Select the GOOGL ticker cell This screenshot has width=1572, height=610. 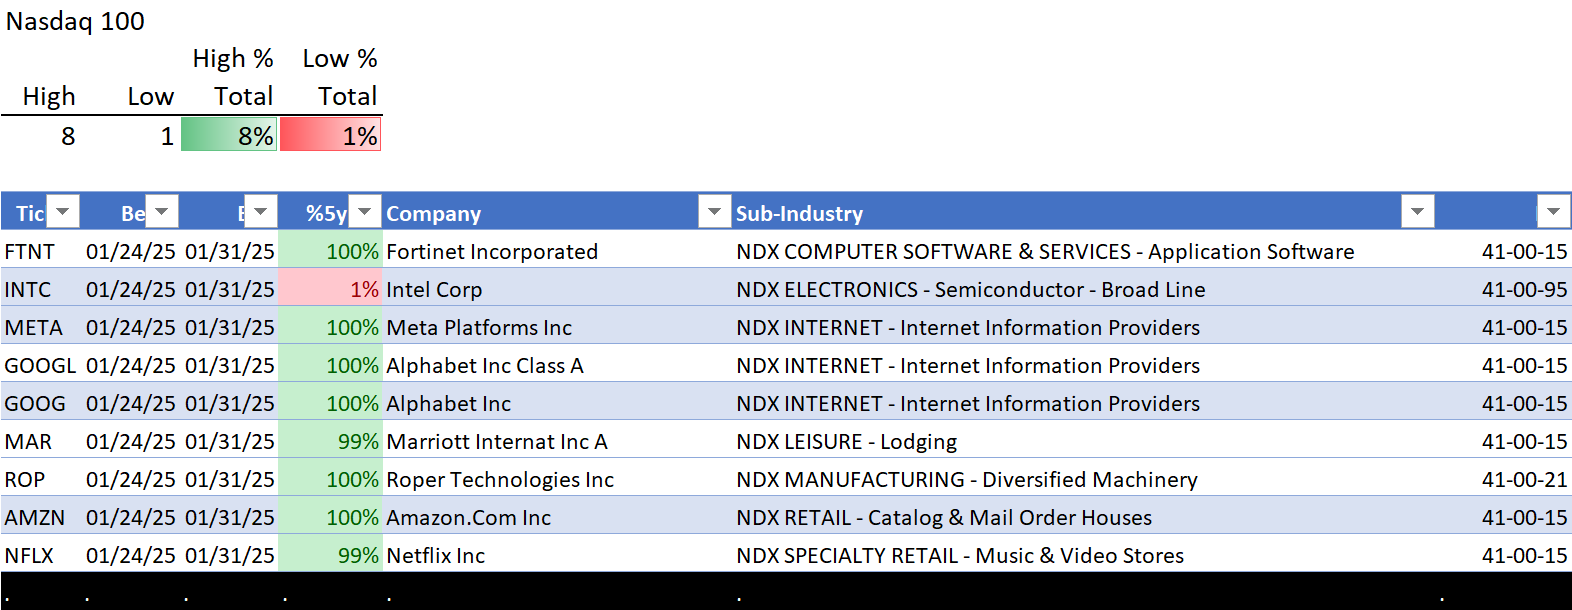pos(40,365)
